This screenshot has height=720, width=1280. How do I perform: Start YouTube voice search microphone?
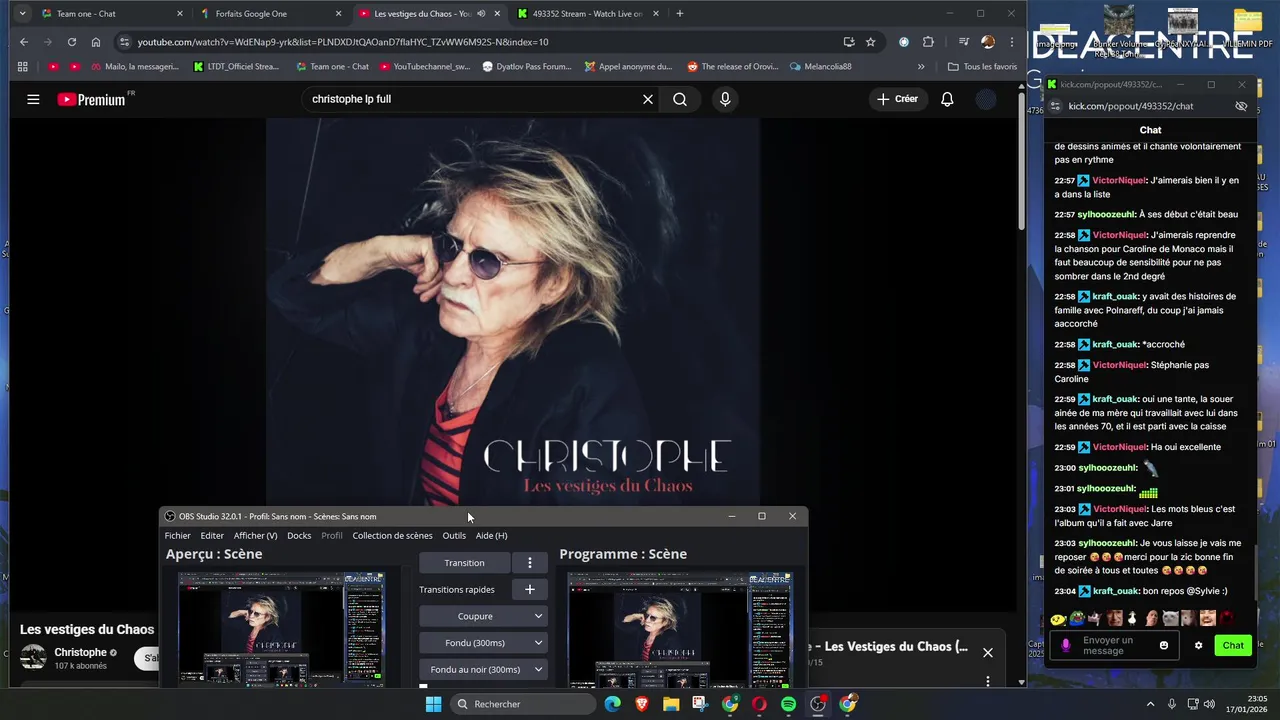725,99
